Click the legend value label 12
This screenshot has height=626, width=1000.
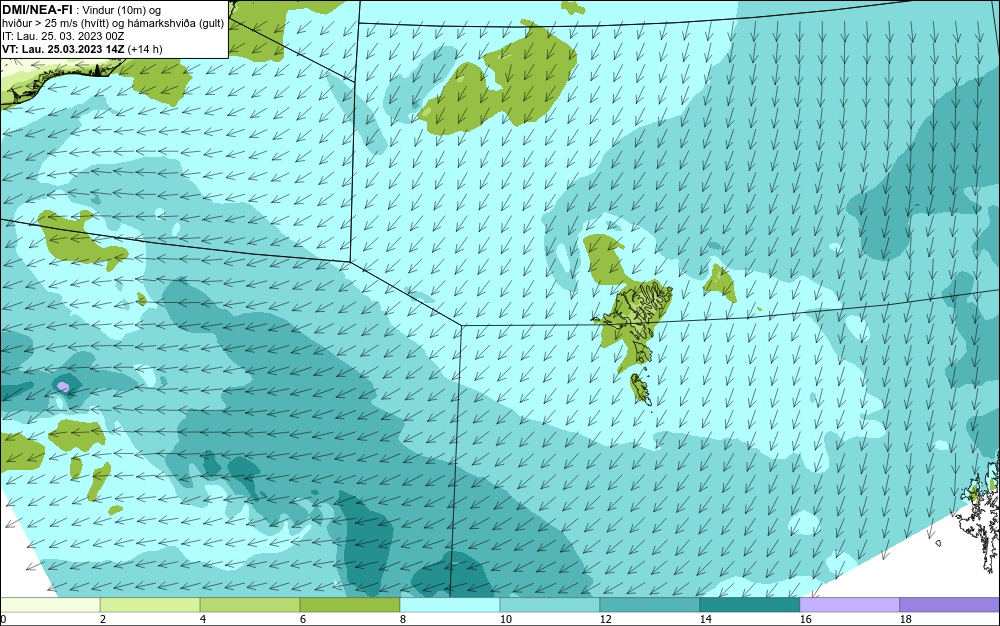click(x=605, y=619)
